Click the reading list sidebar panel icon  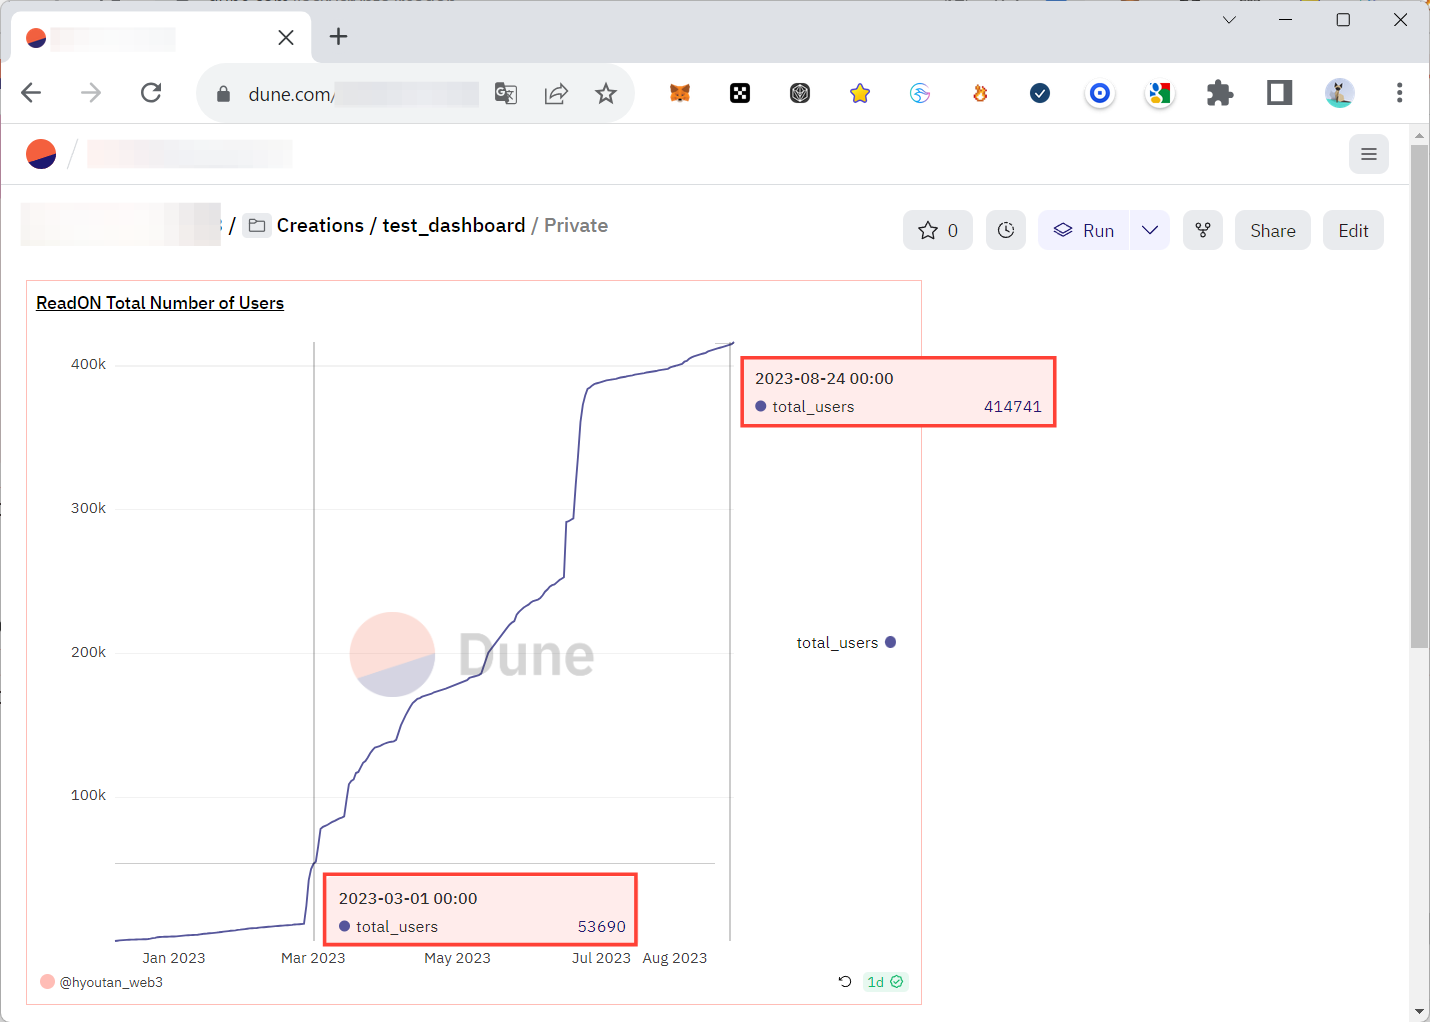[1279, 93]
